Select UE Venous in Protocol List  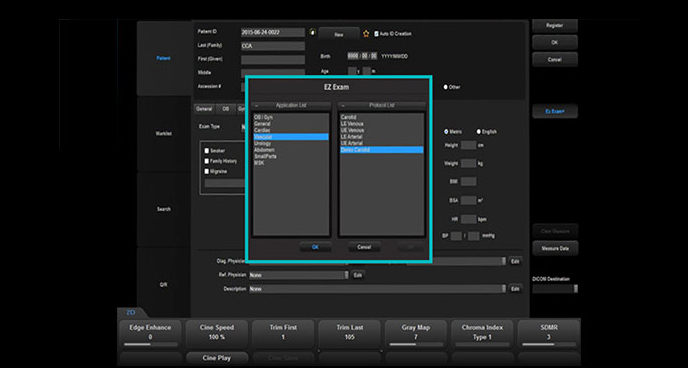click(382, 130)
